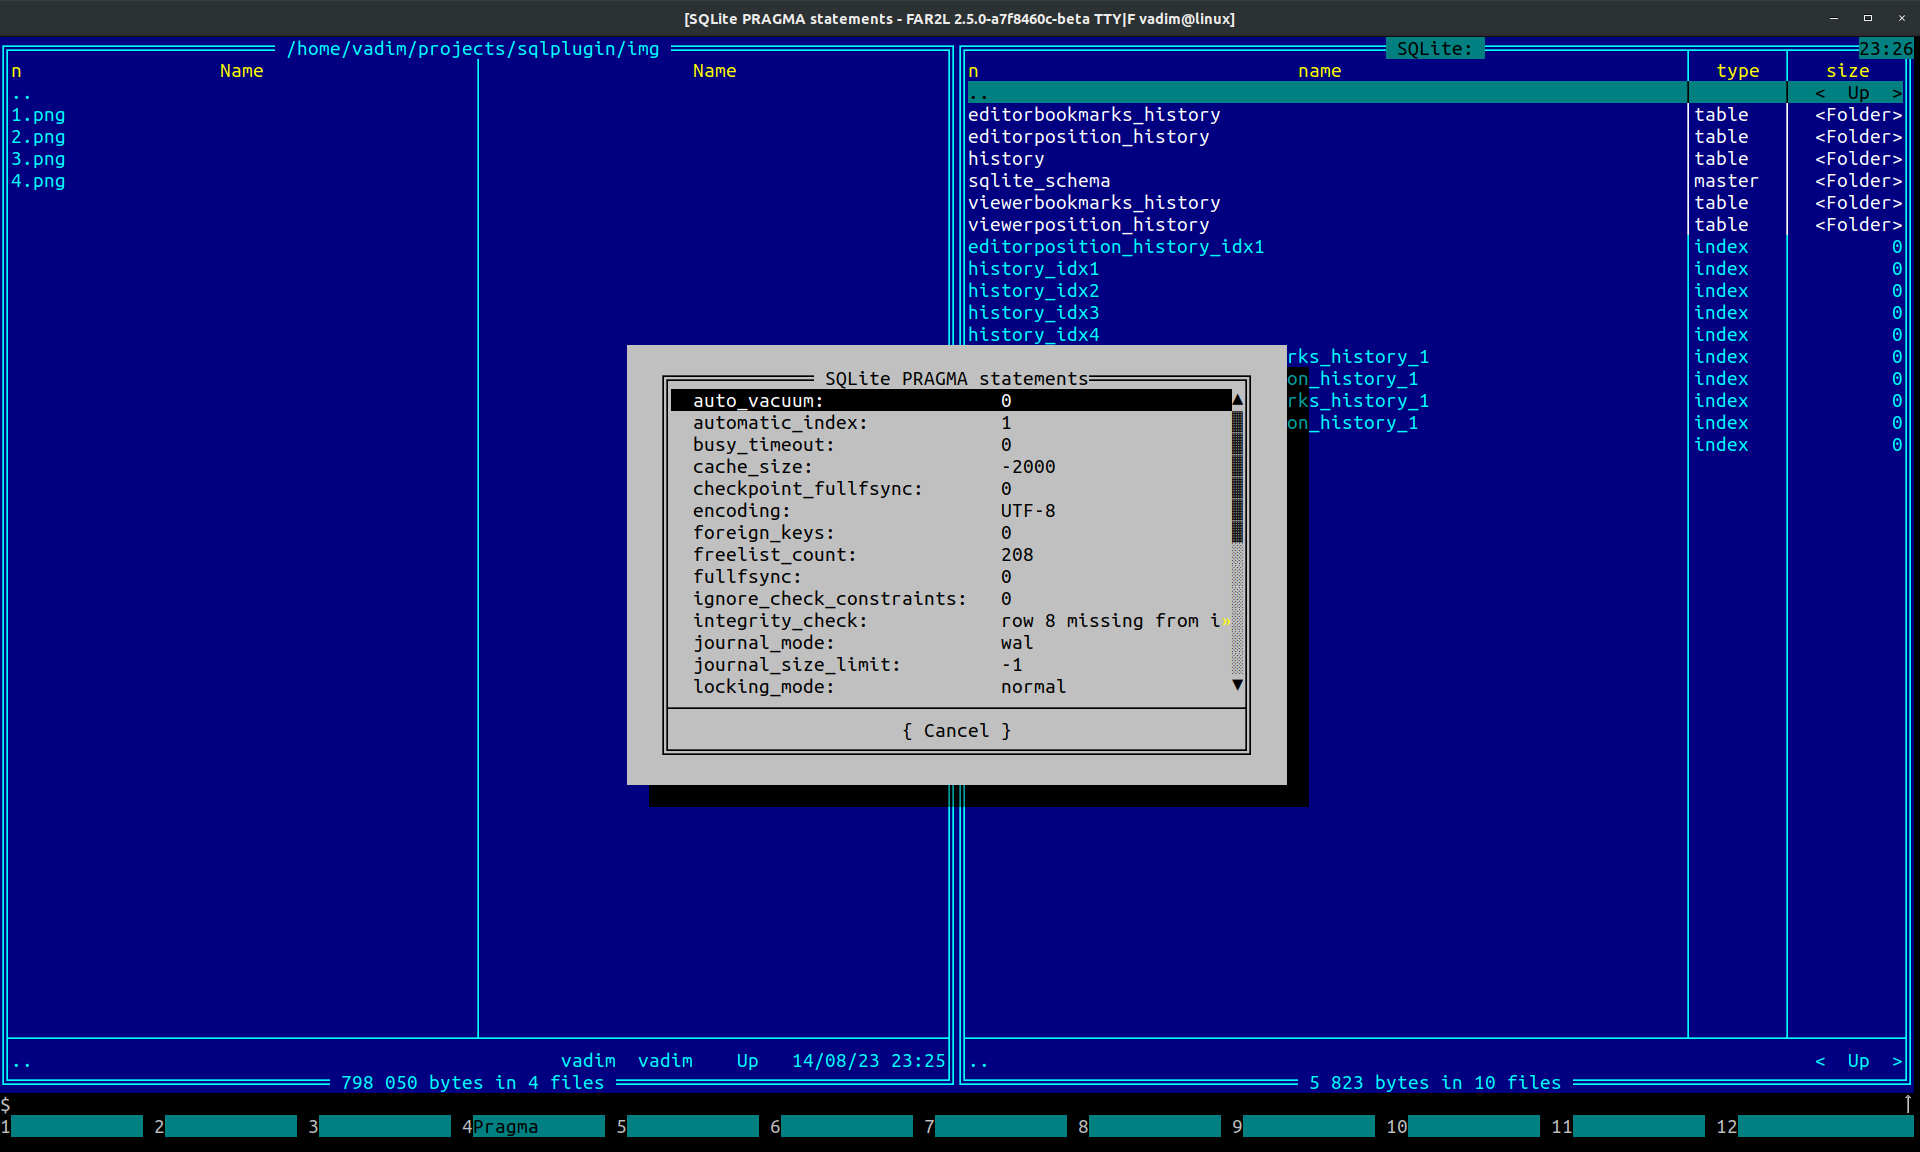Click the type column header
The image size is (1920, 1152).
(1737, 71)
